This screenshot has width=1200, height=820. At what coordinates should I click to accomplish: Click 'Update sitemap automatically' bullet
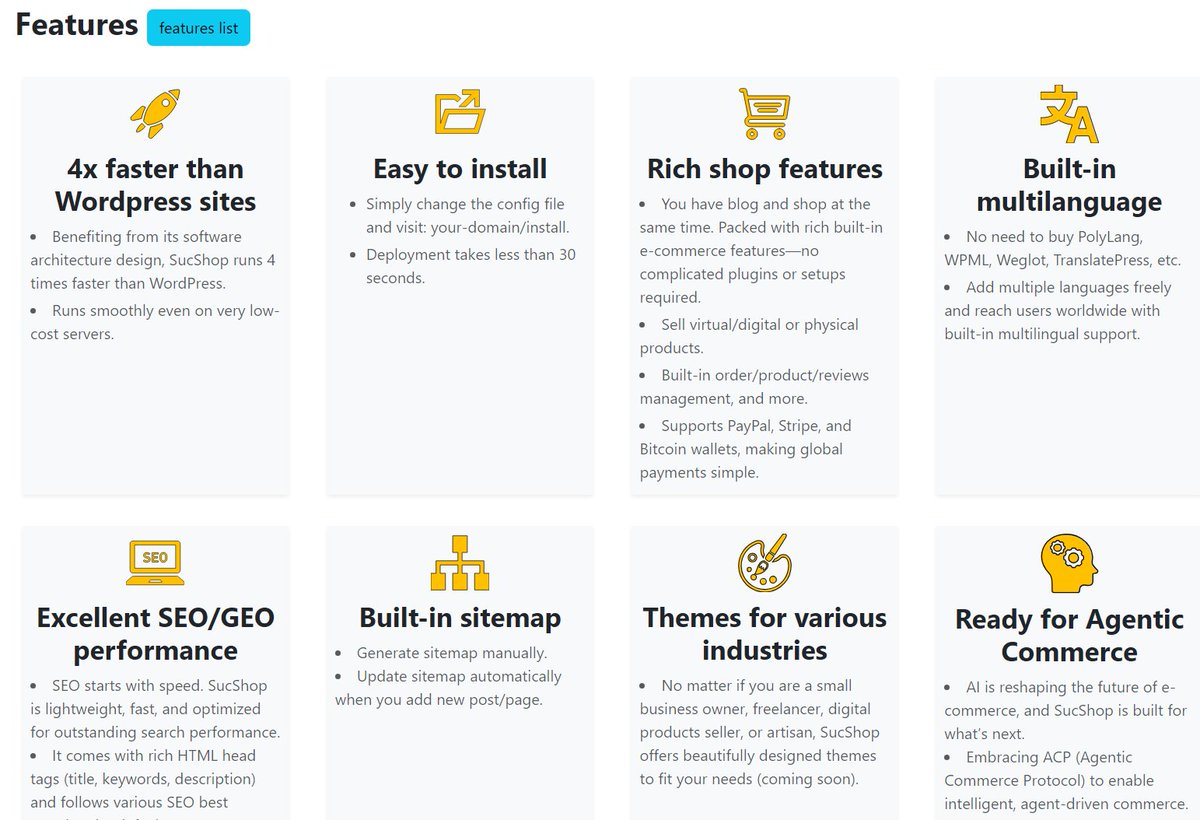tap(449, 688)
